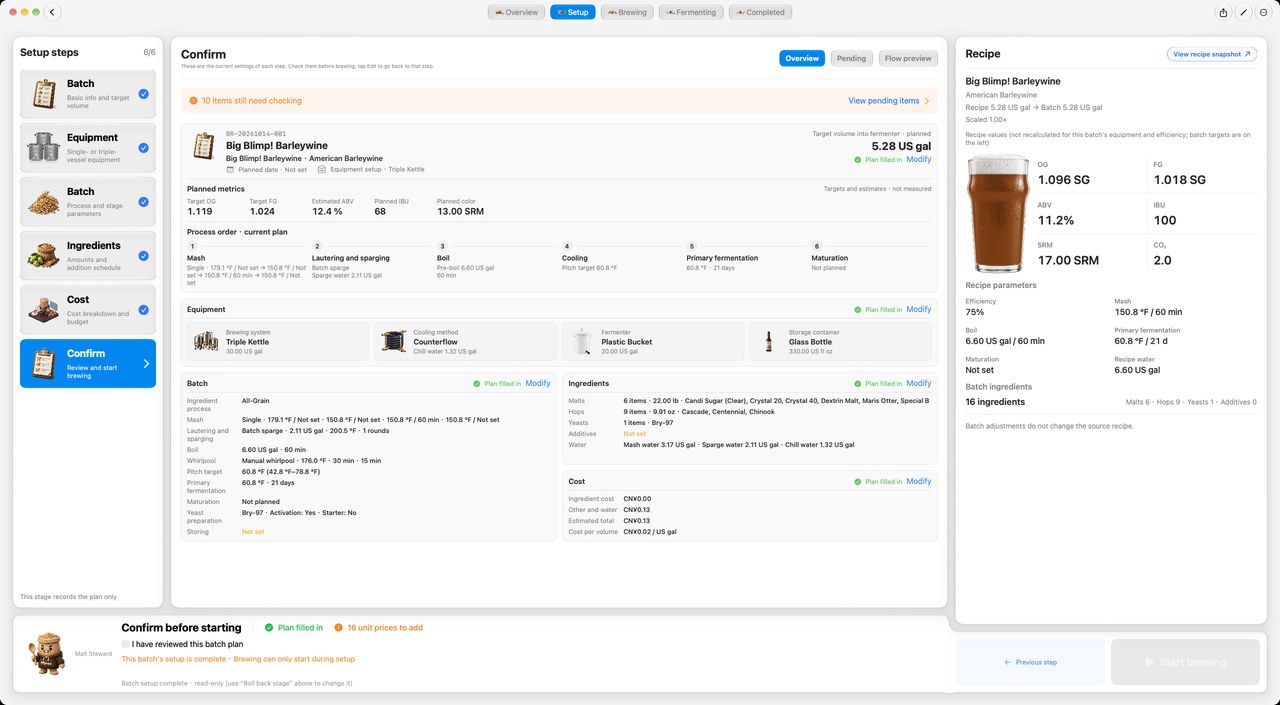Select the Overview view in the Confirm panel
This screenshot has height=705, width=1280.
(x=802, y=58)
